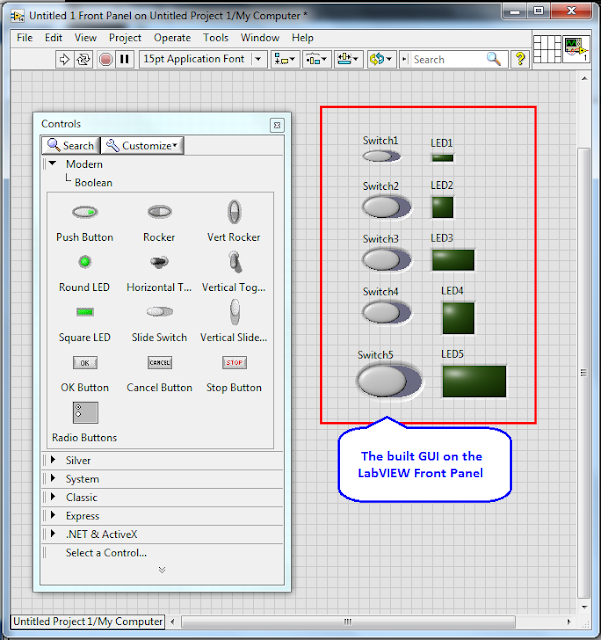Open the Reorder toolbar menu
This screenshot has width=601, height=640.
pyautogui.click(x=381, y=60)
